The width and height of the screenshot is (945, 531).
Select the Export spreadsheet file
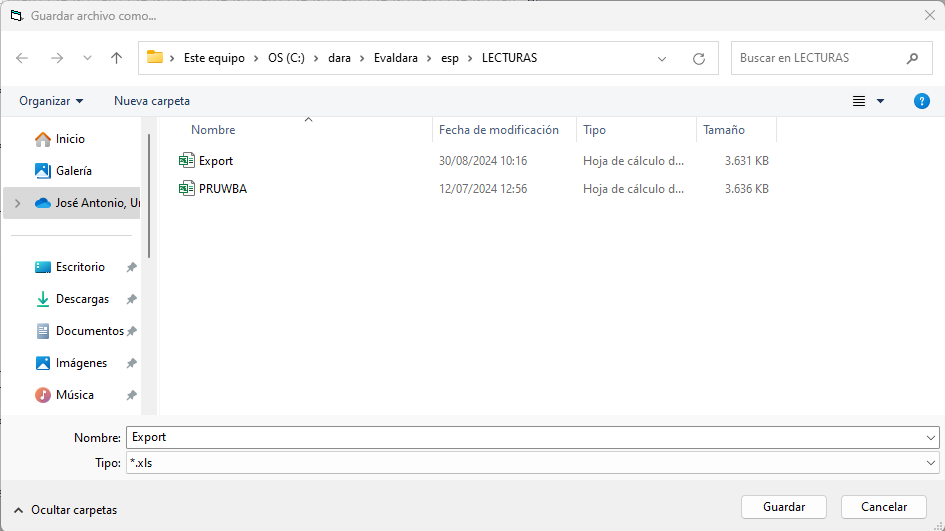216,161
